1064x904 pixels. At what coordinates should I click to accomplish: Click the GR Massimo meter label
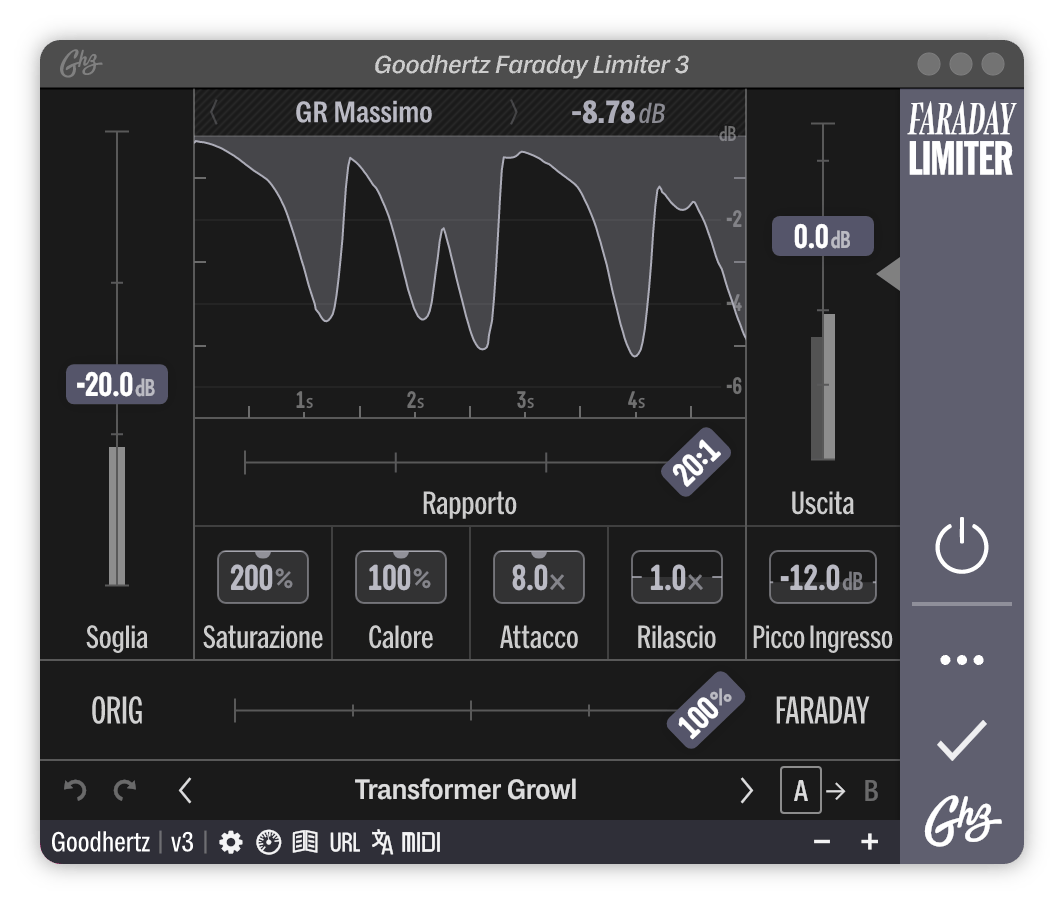[366, 112]
